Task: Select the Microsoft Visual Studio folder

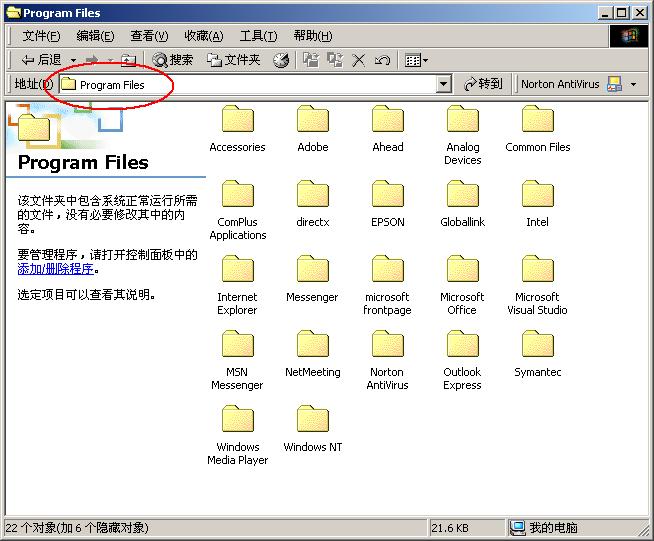Action: click(x=537, y=286)
